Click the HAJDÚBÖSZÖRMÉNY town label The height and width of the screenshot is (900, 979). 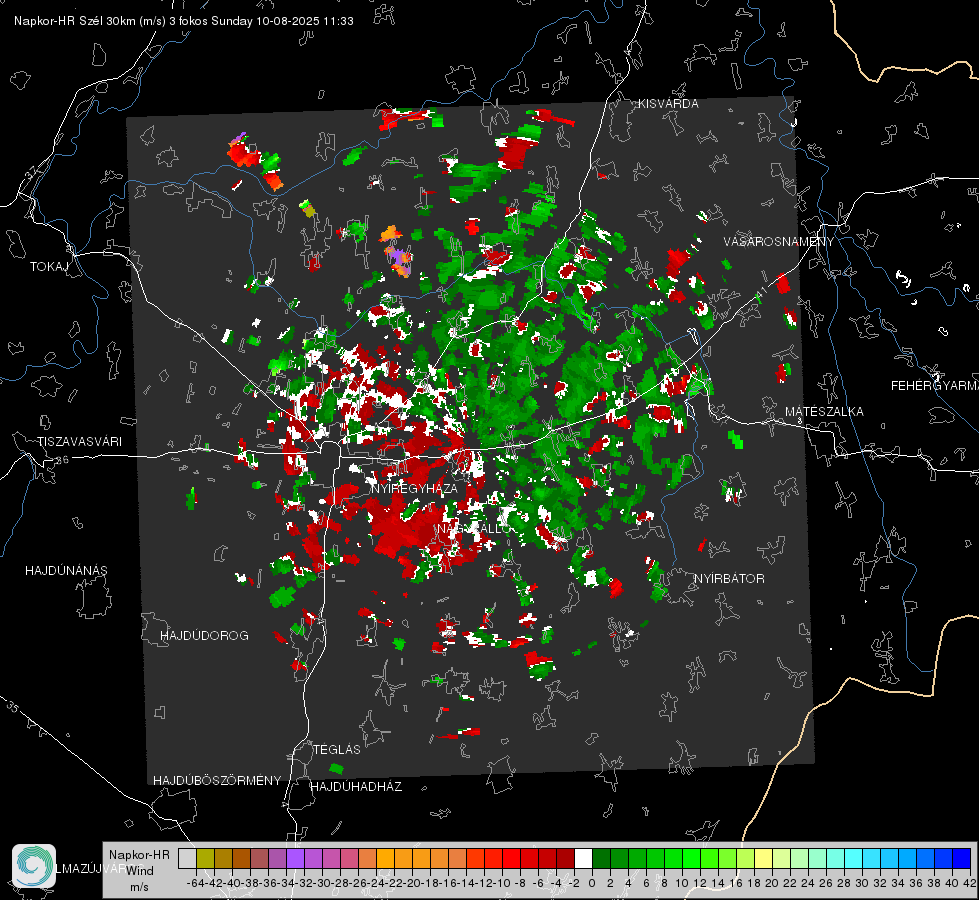(x=217, y=780)
